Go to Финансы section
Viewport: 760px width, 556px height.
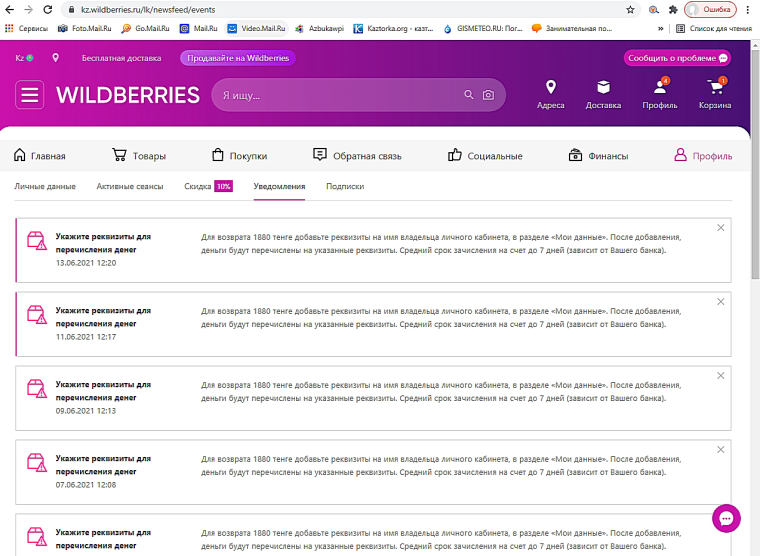pyautogui.click(x=598, y=156)
